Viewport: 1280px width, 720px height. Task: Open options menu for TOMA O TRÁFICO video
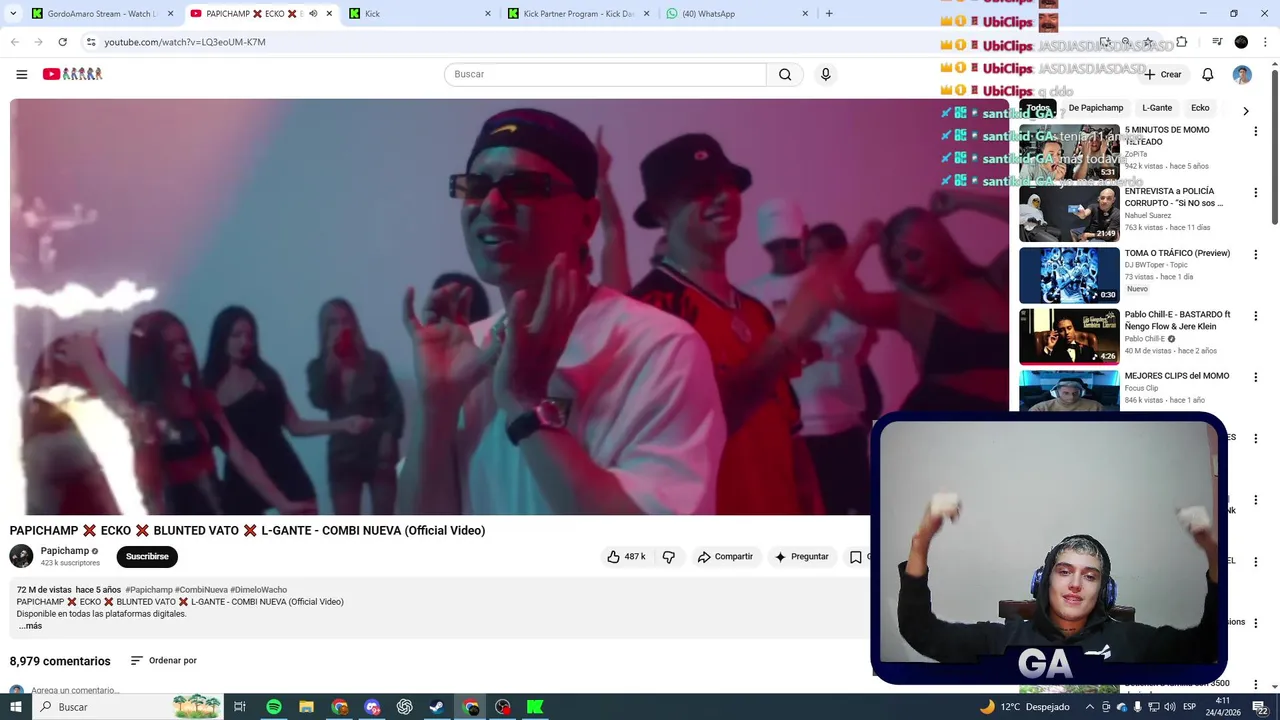coord(1256,255)
